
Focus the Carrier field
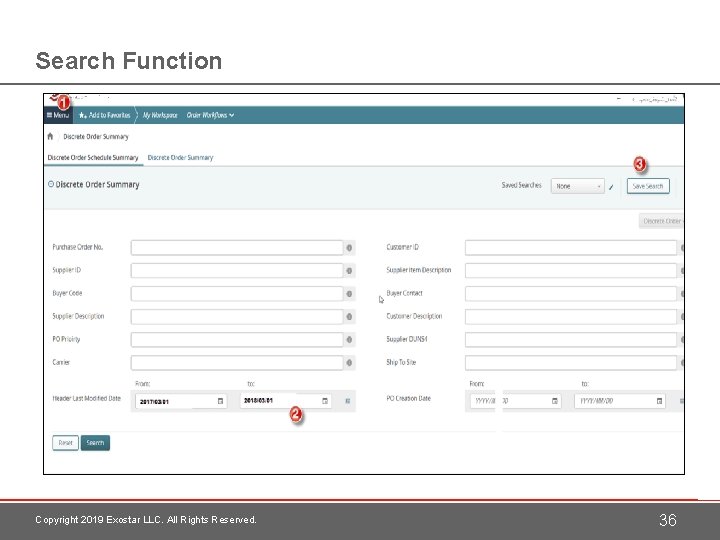pos(237,363)
